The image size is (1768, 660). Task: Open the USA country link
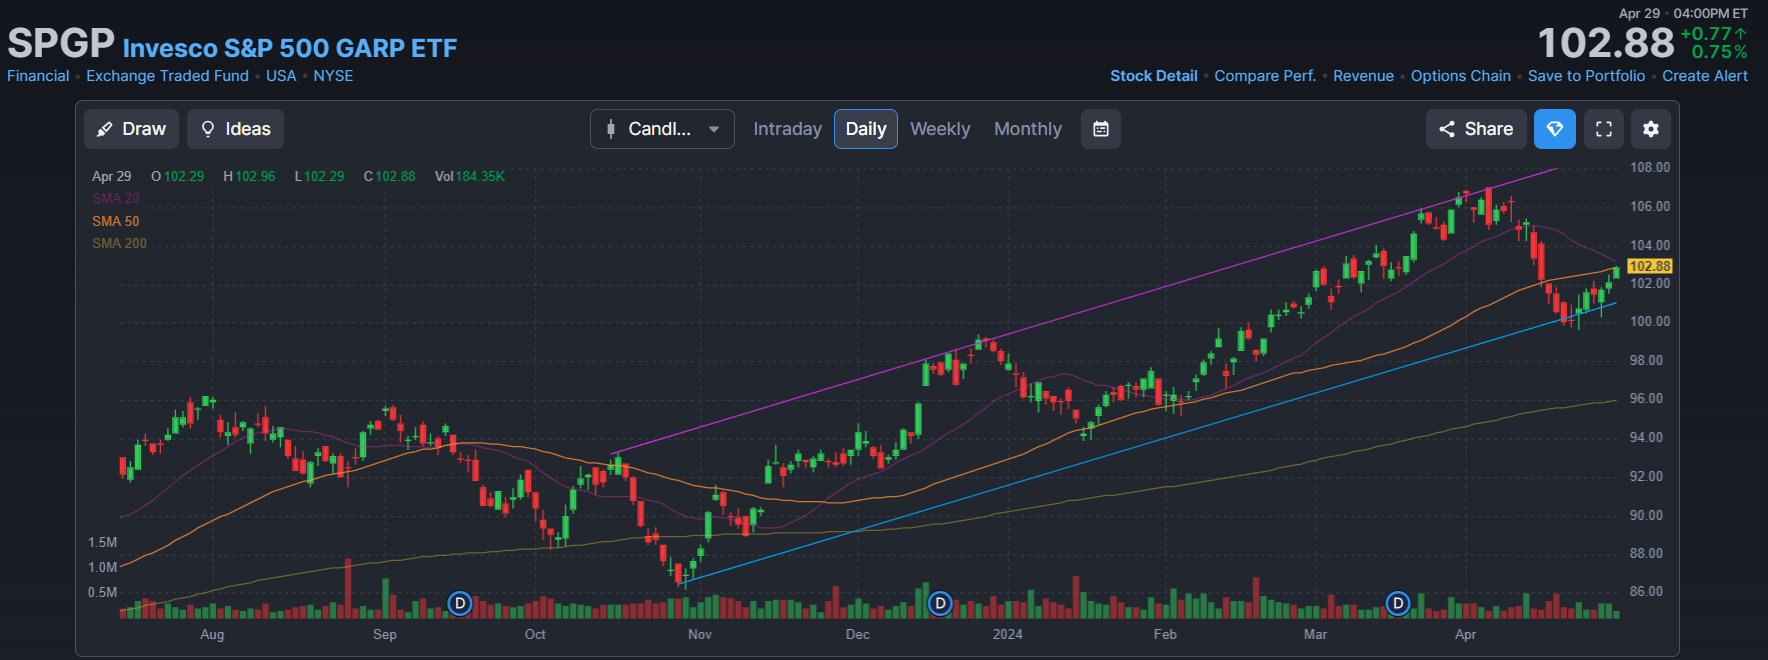tap(281, 76)
